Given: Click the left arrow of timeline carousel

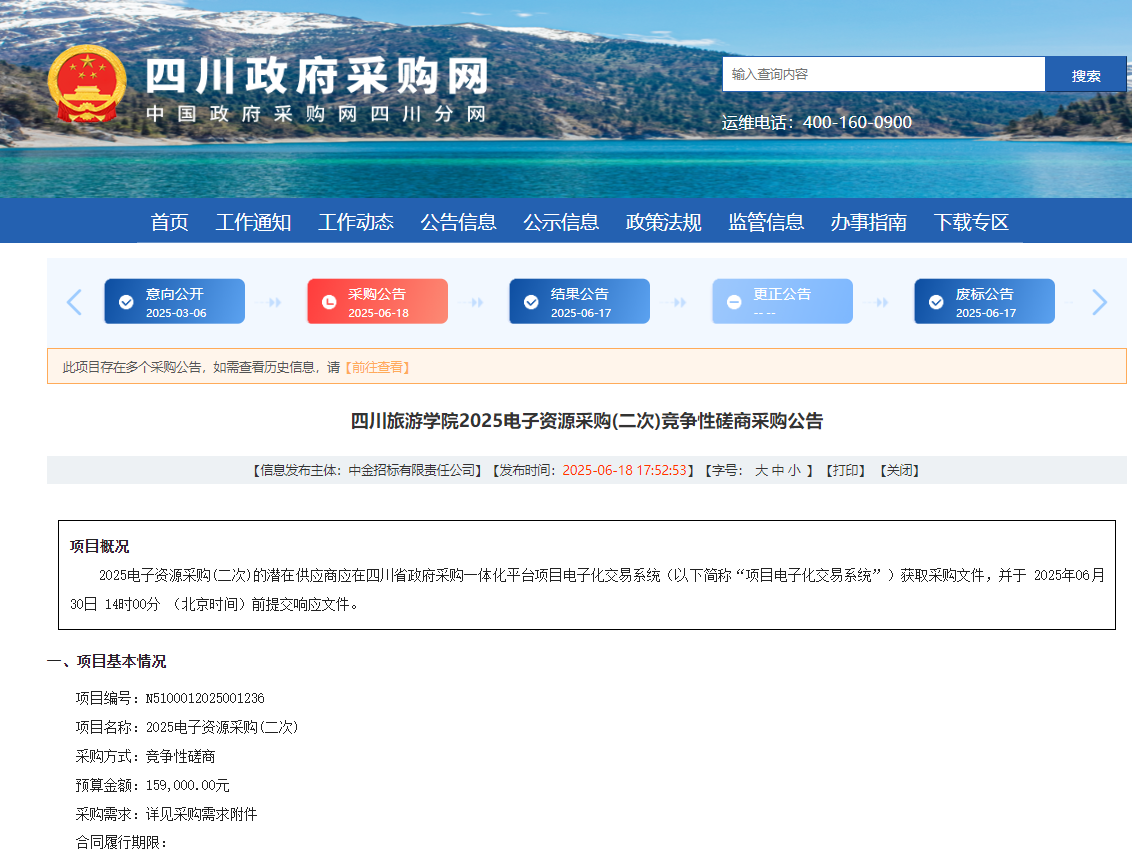Looking at the screenshot, I should (74, 302).
